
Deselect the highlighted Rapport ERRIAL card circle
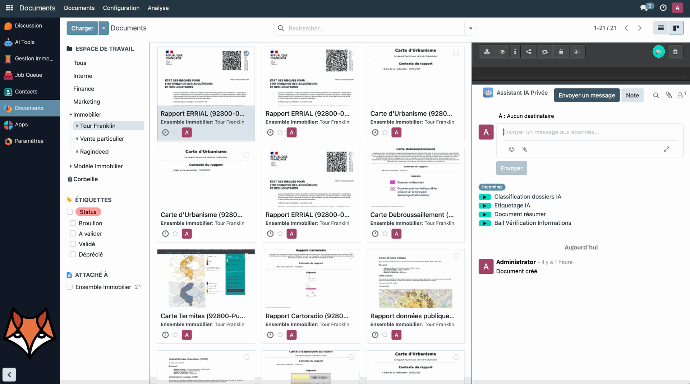246,54
